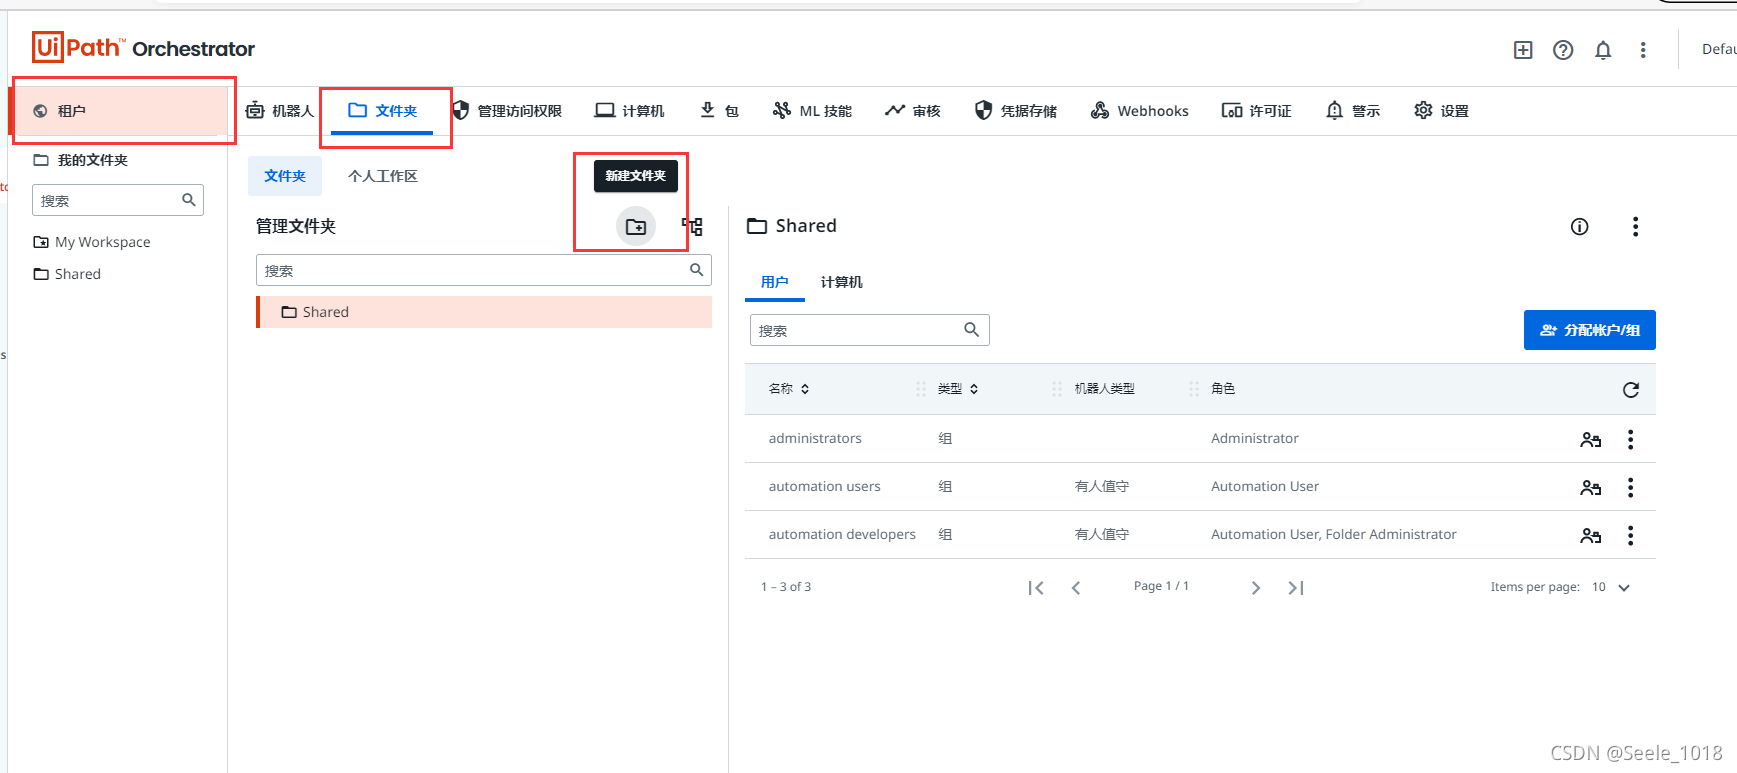The image size is (1737, 773).
Task: Switch to the 文件夹 sub-tab
Action: tap(285, 176)
